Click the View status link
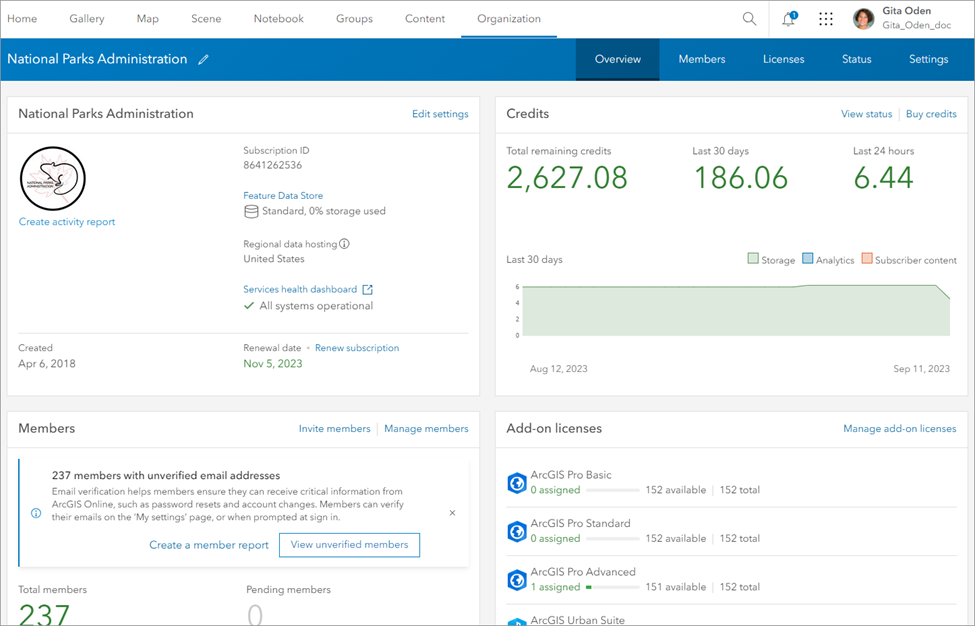The width and height of the screenshot is (975, 626). pyautogui.click(x=867, y=114)
